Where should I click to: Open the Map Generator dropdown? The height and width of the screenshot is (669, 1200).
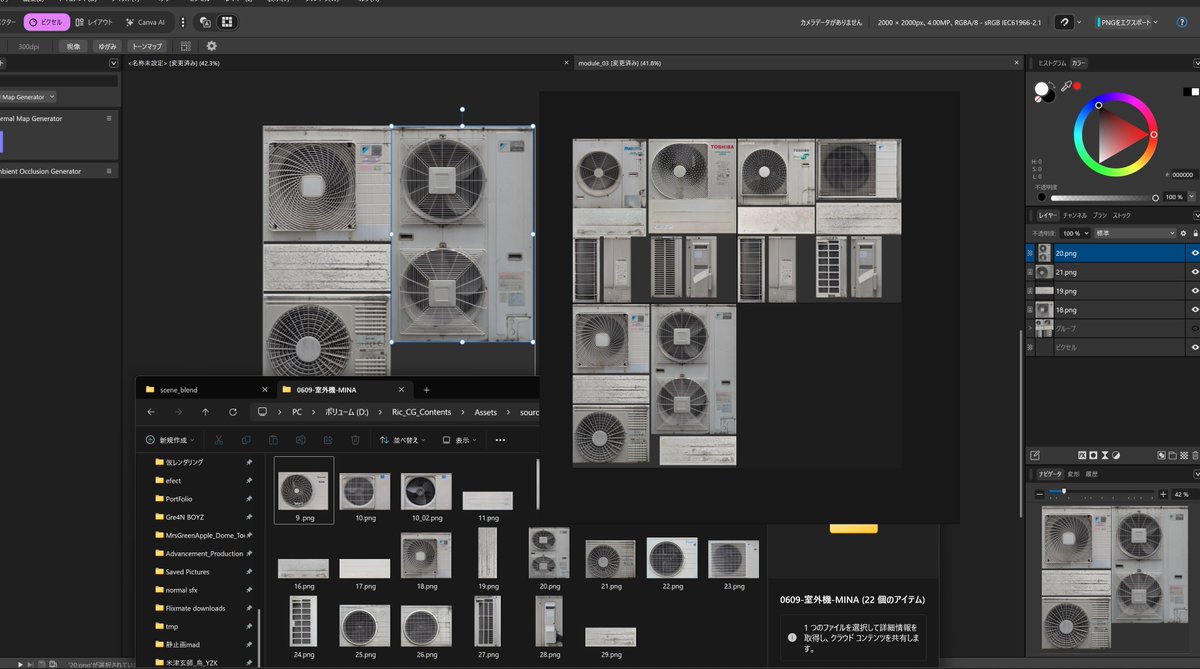coord(28,97)
